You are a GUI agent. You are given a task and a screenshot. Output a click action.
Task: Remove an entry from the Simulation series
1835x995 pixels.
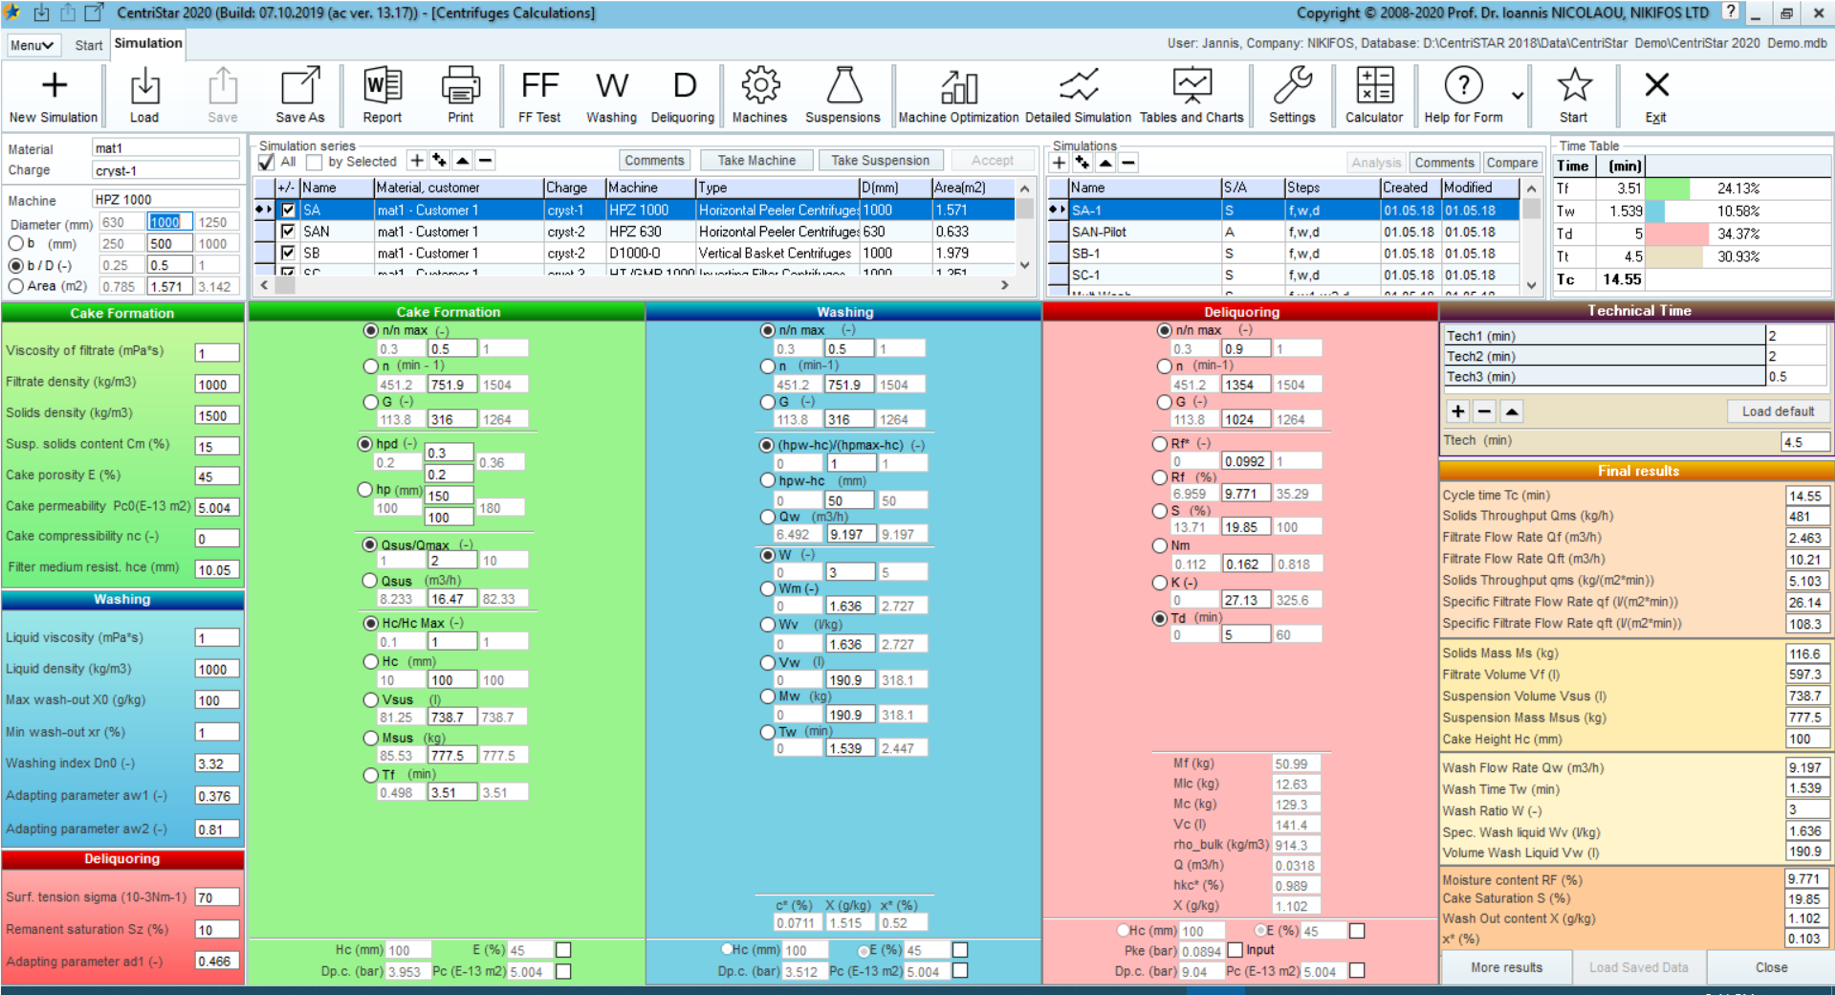coord(485,160)
